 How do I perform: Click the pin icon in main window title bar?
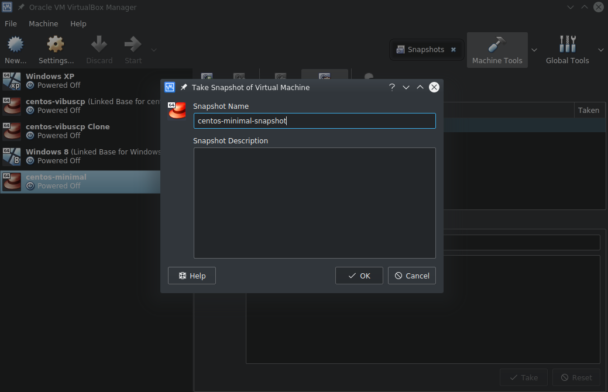(x=21, y=7)
